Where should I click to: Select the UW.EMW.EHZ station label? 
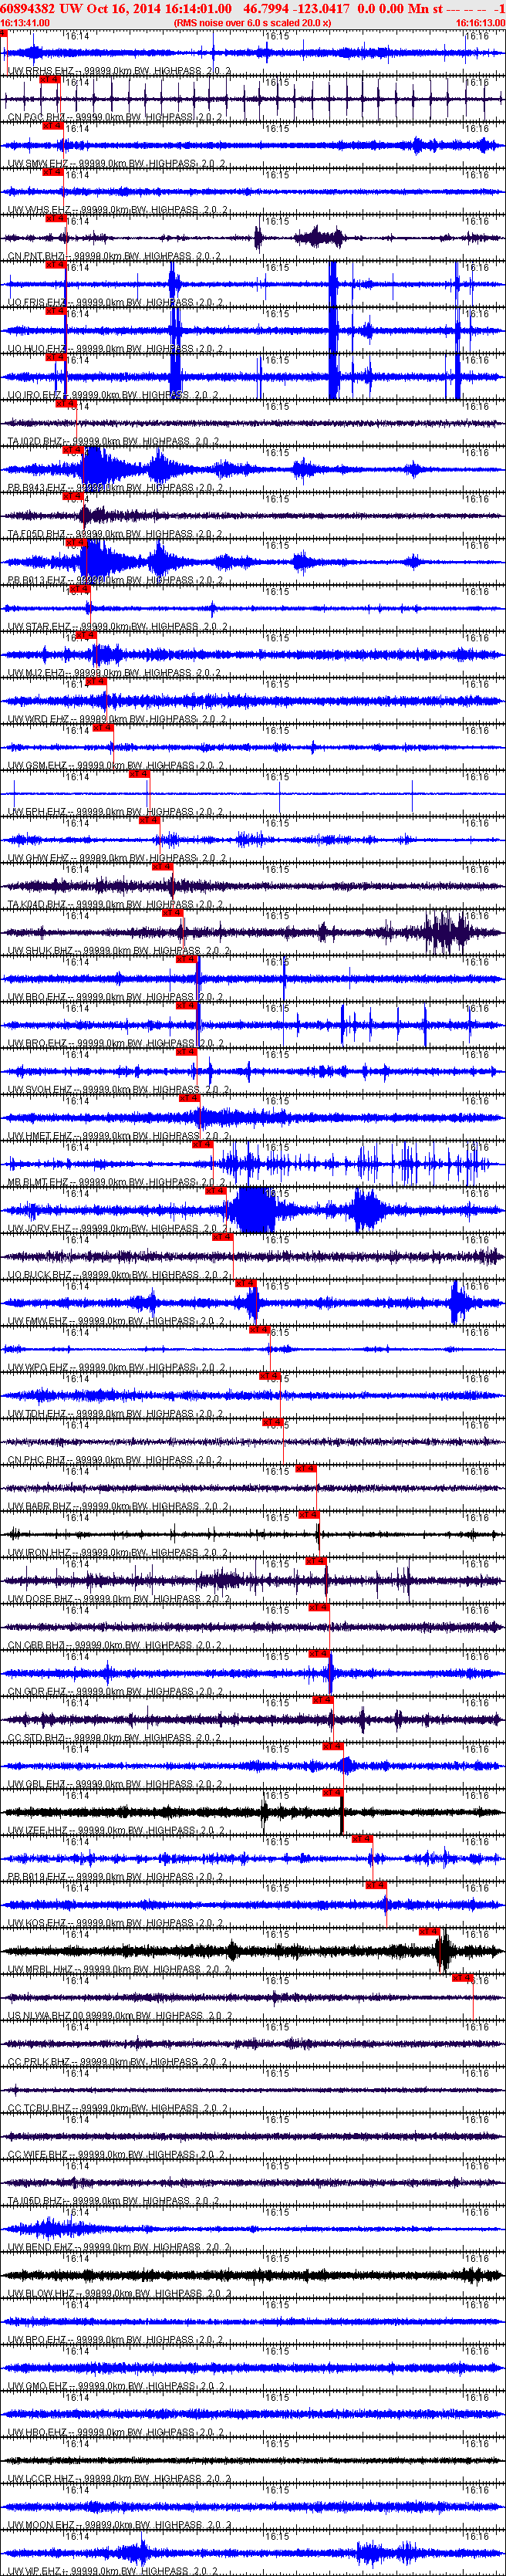(39, 1322)
